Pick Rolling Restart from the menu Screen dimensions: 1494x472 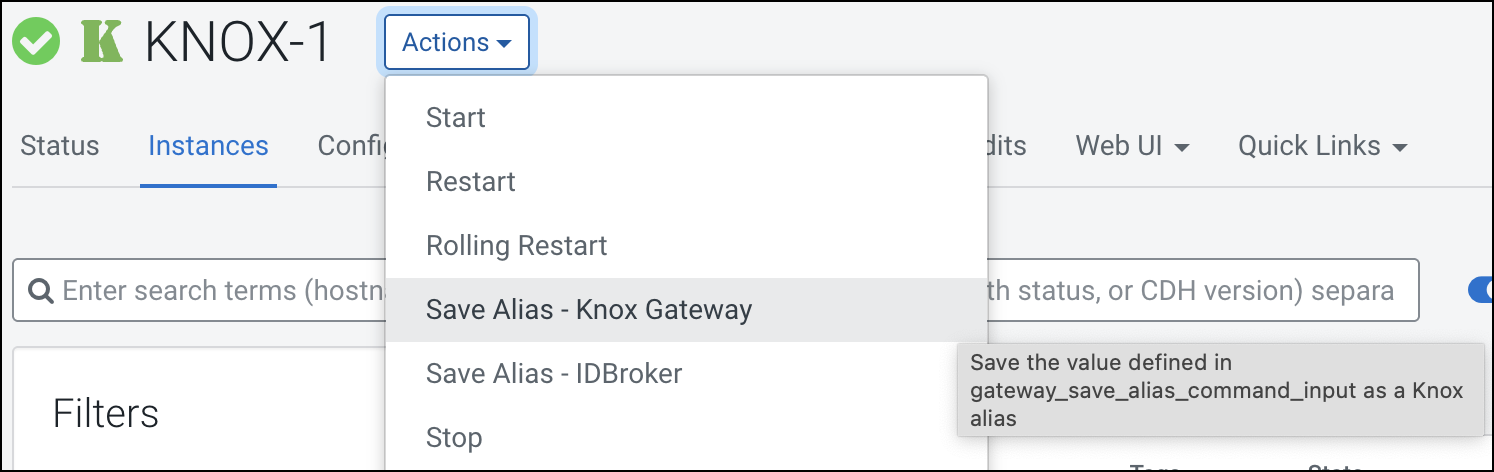coord(517,246)
